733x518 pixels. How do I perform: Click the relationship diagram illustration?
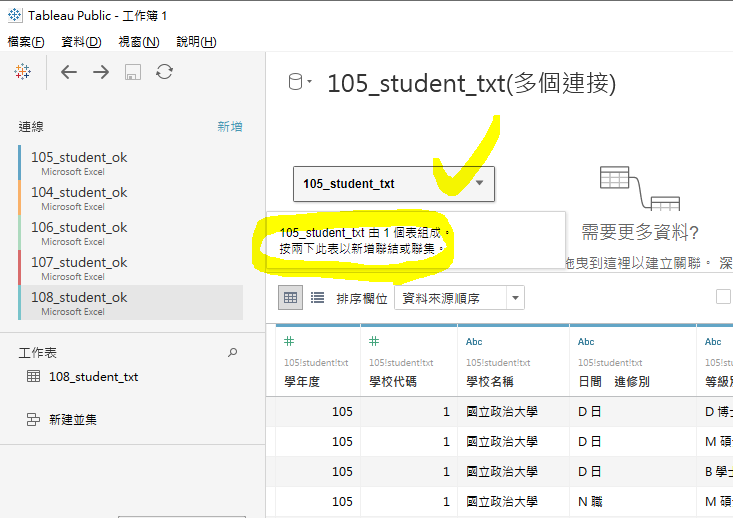(640, 188)
